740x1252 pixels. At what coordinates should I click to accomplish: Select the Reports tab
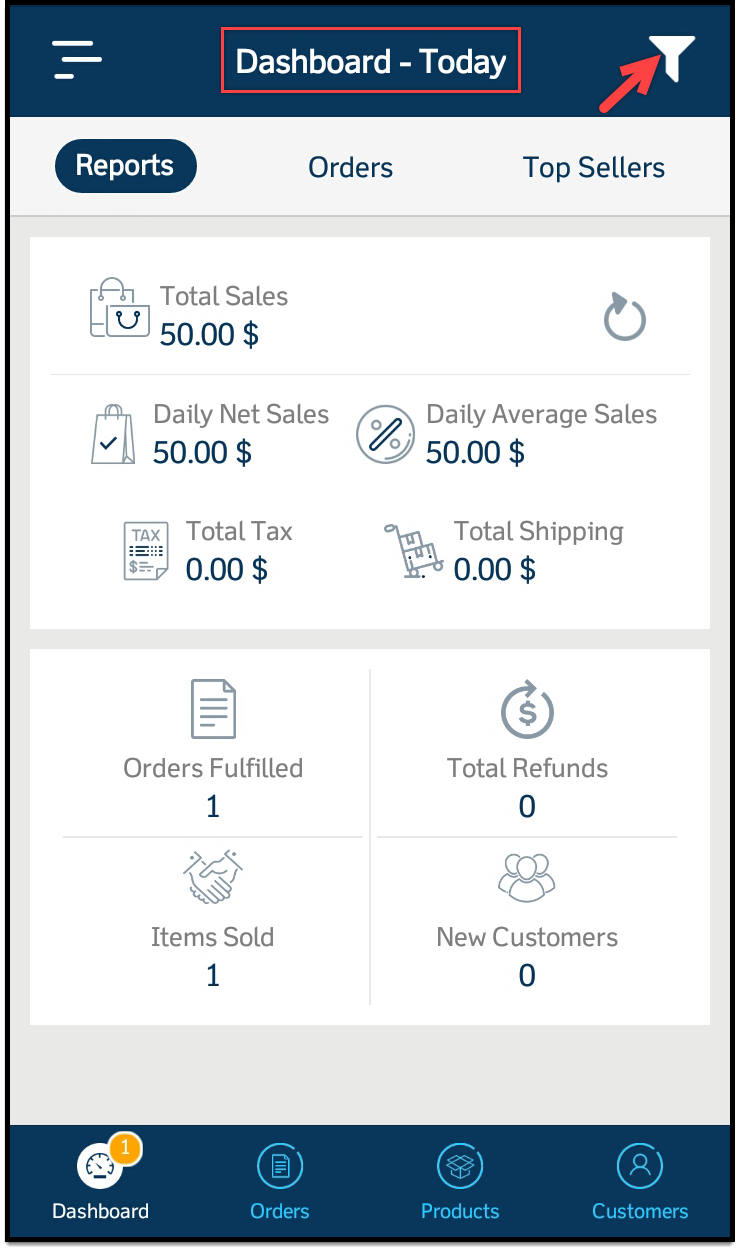[x=125, y=166]
